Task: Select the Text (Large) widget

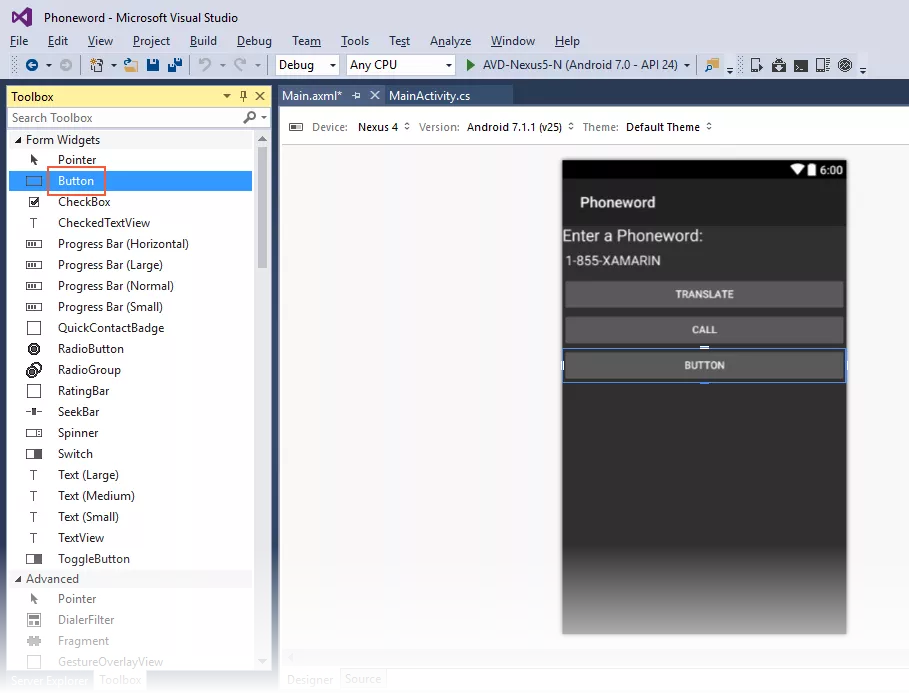Action: (x=131, y=475)
